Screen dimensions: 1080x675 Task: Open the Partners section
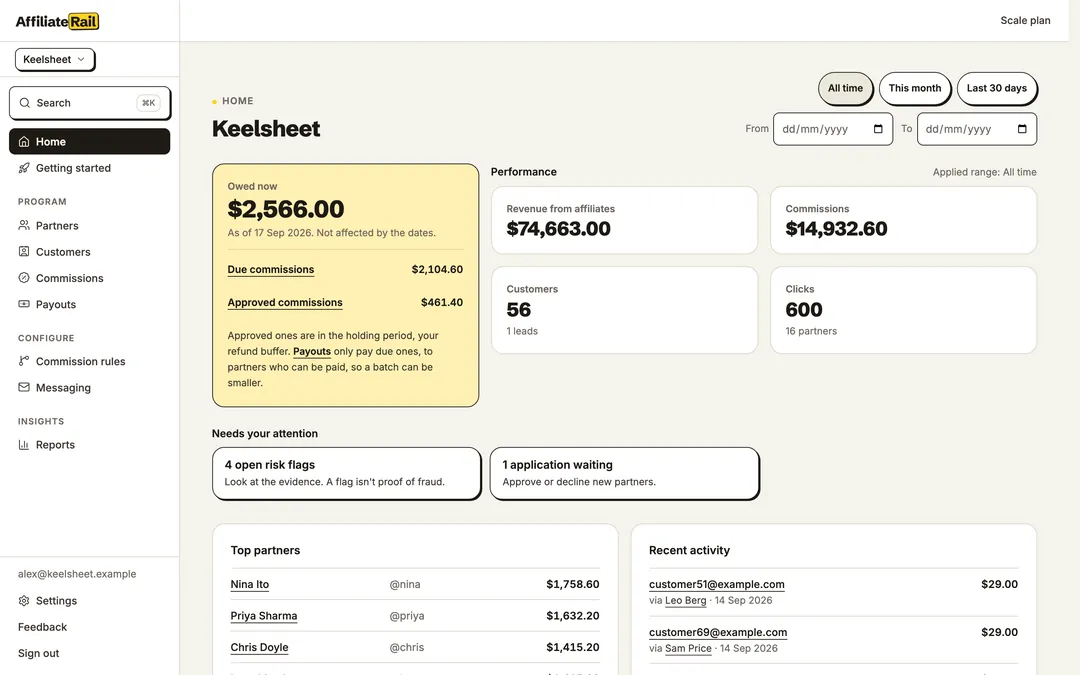pyautogui.click(x=90, y=225)
